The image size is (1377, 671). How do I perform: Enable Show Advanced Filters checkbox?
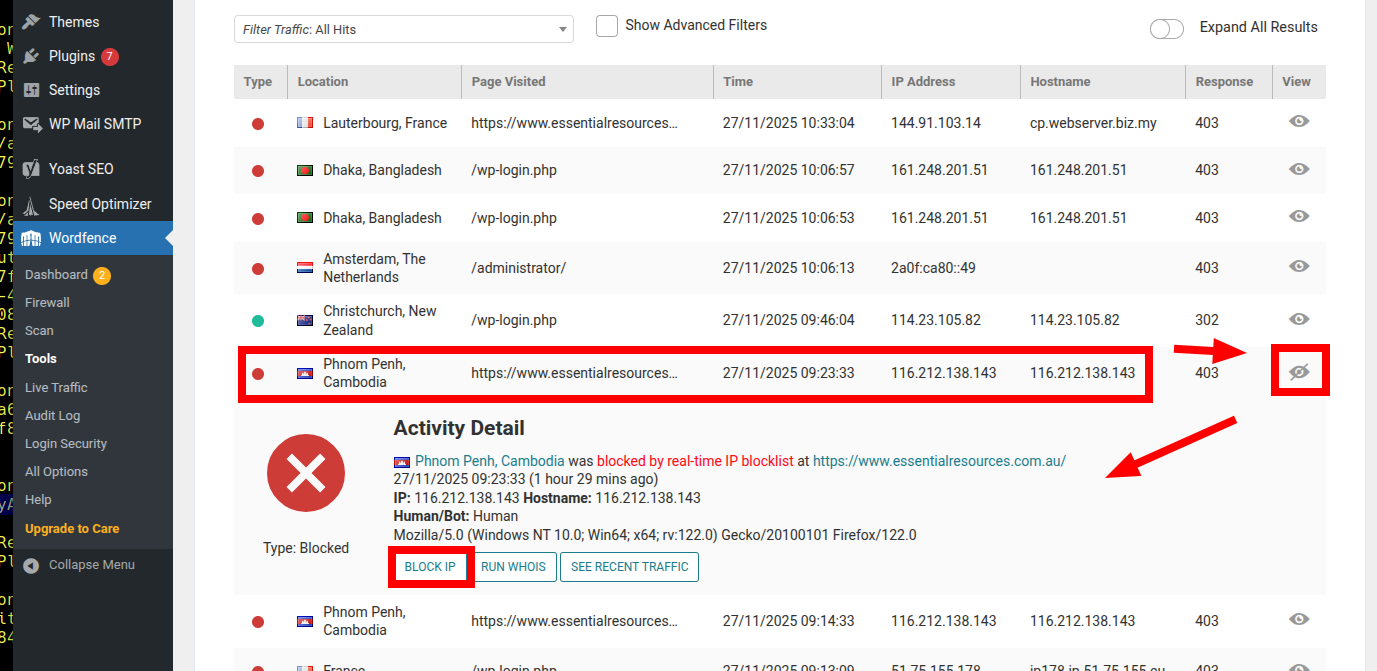(x=606, y=26)
